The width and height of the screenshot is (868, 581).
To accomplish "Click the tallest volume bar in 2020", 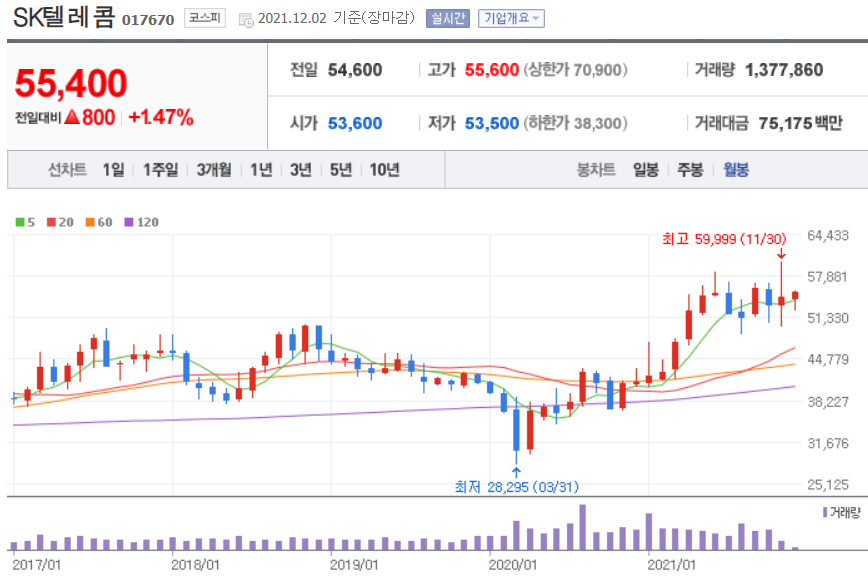I will click(582, 527).
